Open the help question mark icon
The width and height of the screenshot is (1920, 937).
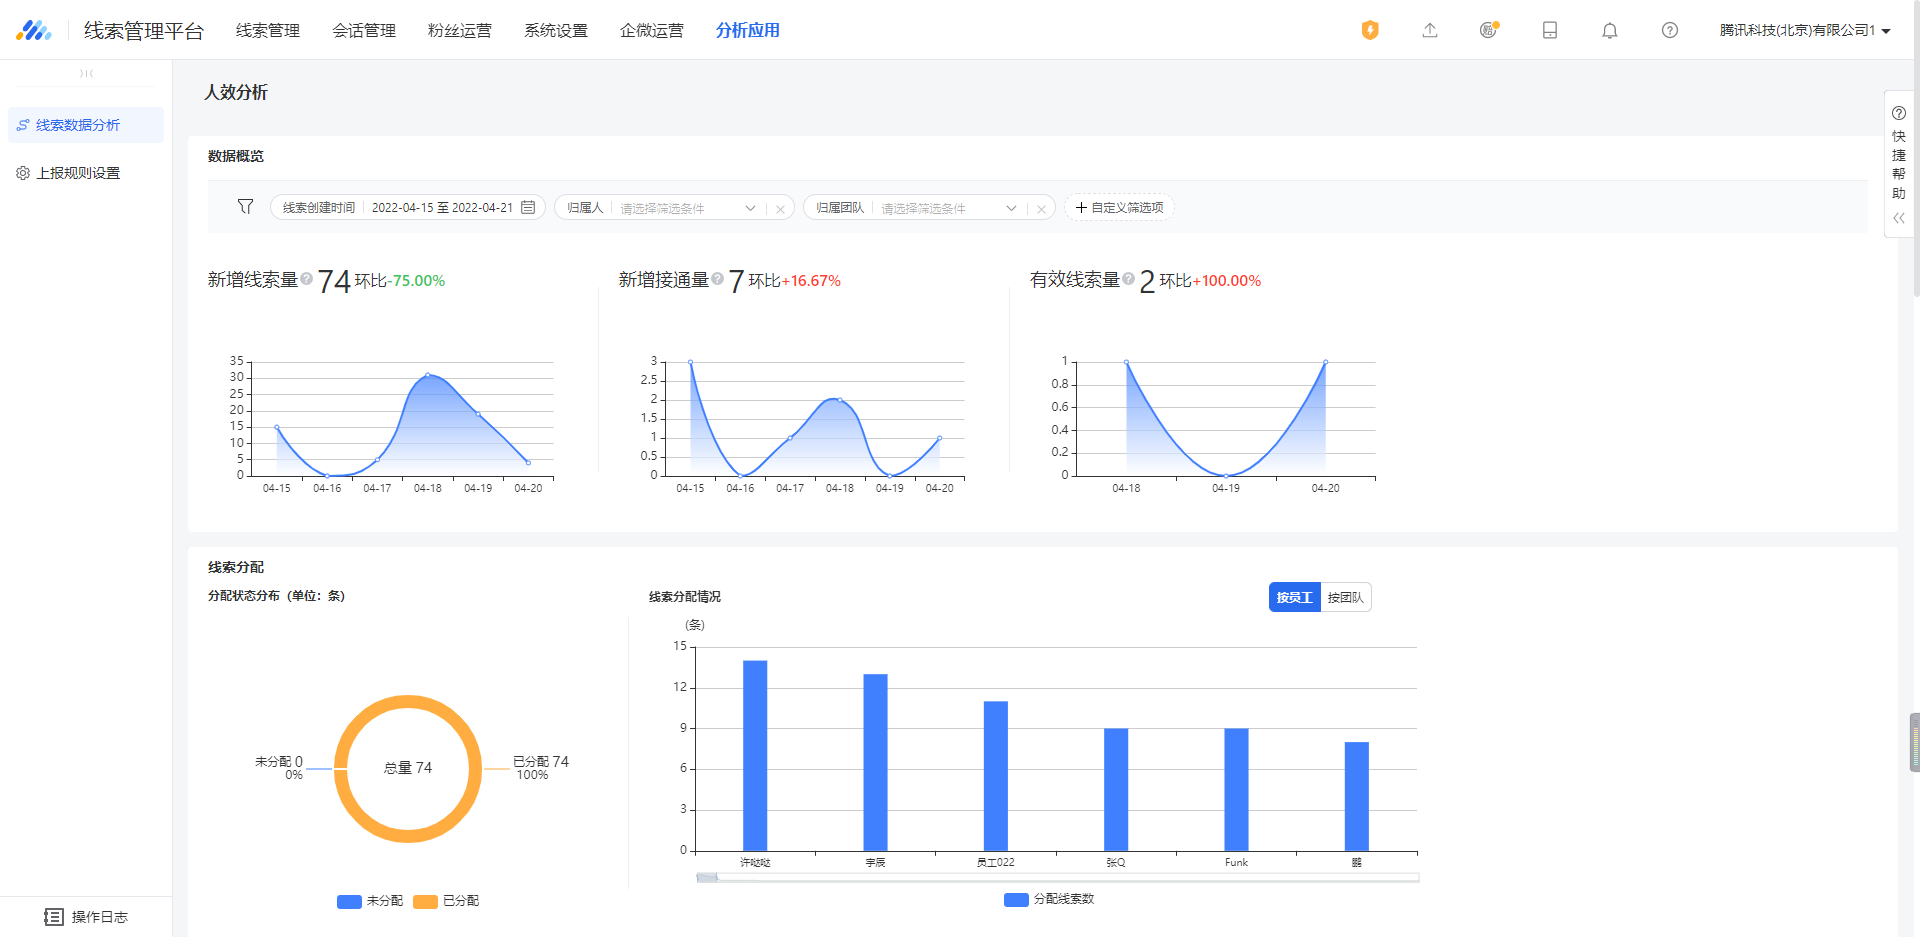click(1670, 30)
